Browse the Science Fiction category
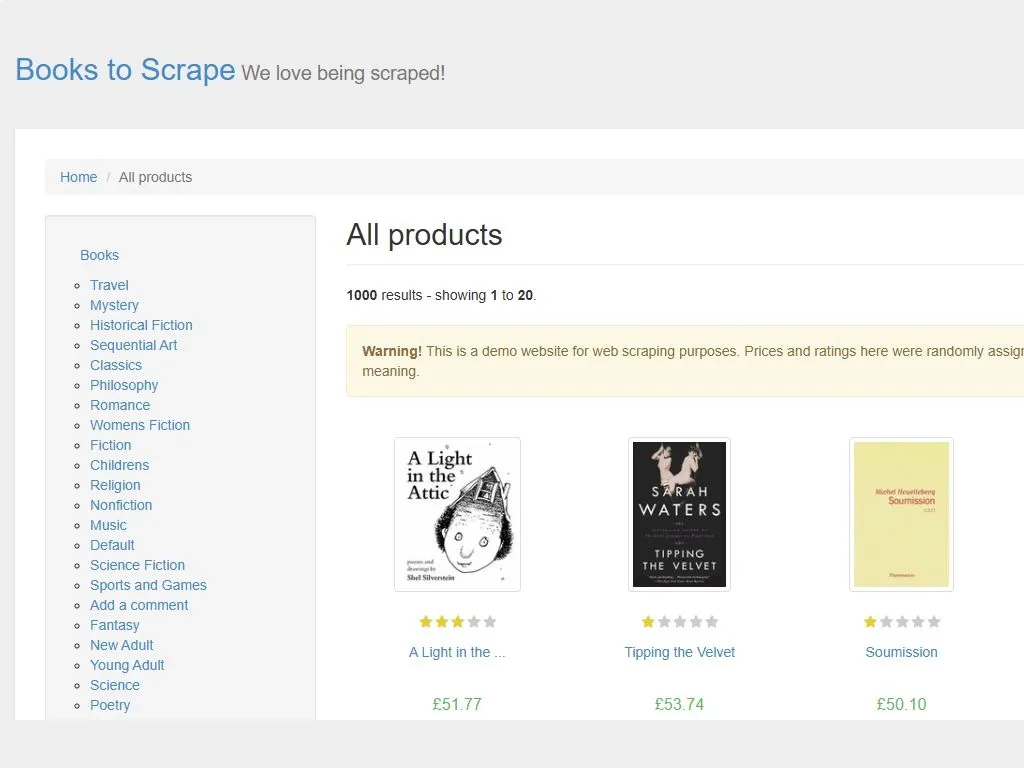Viewport: 1024px width, 768px height. (x=137, y=566)
